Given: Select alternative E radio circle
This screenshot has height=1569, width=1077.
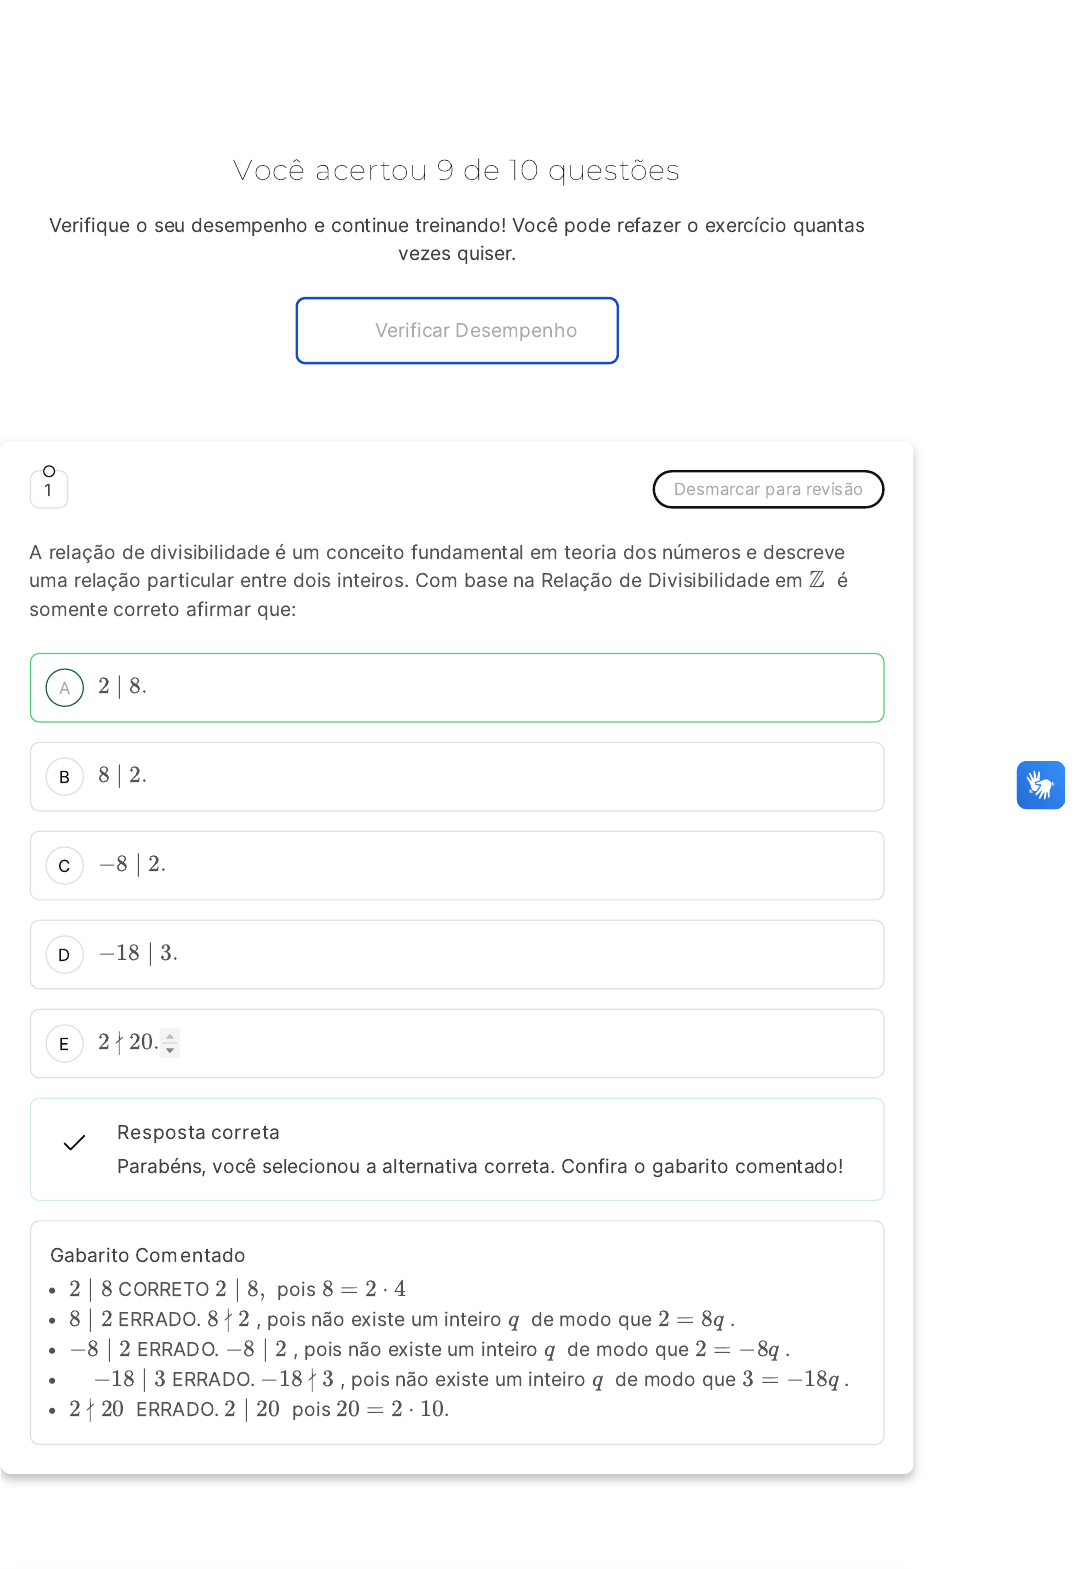Looking at the screenshot, I should [x=65, y=1043].
